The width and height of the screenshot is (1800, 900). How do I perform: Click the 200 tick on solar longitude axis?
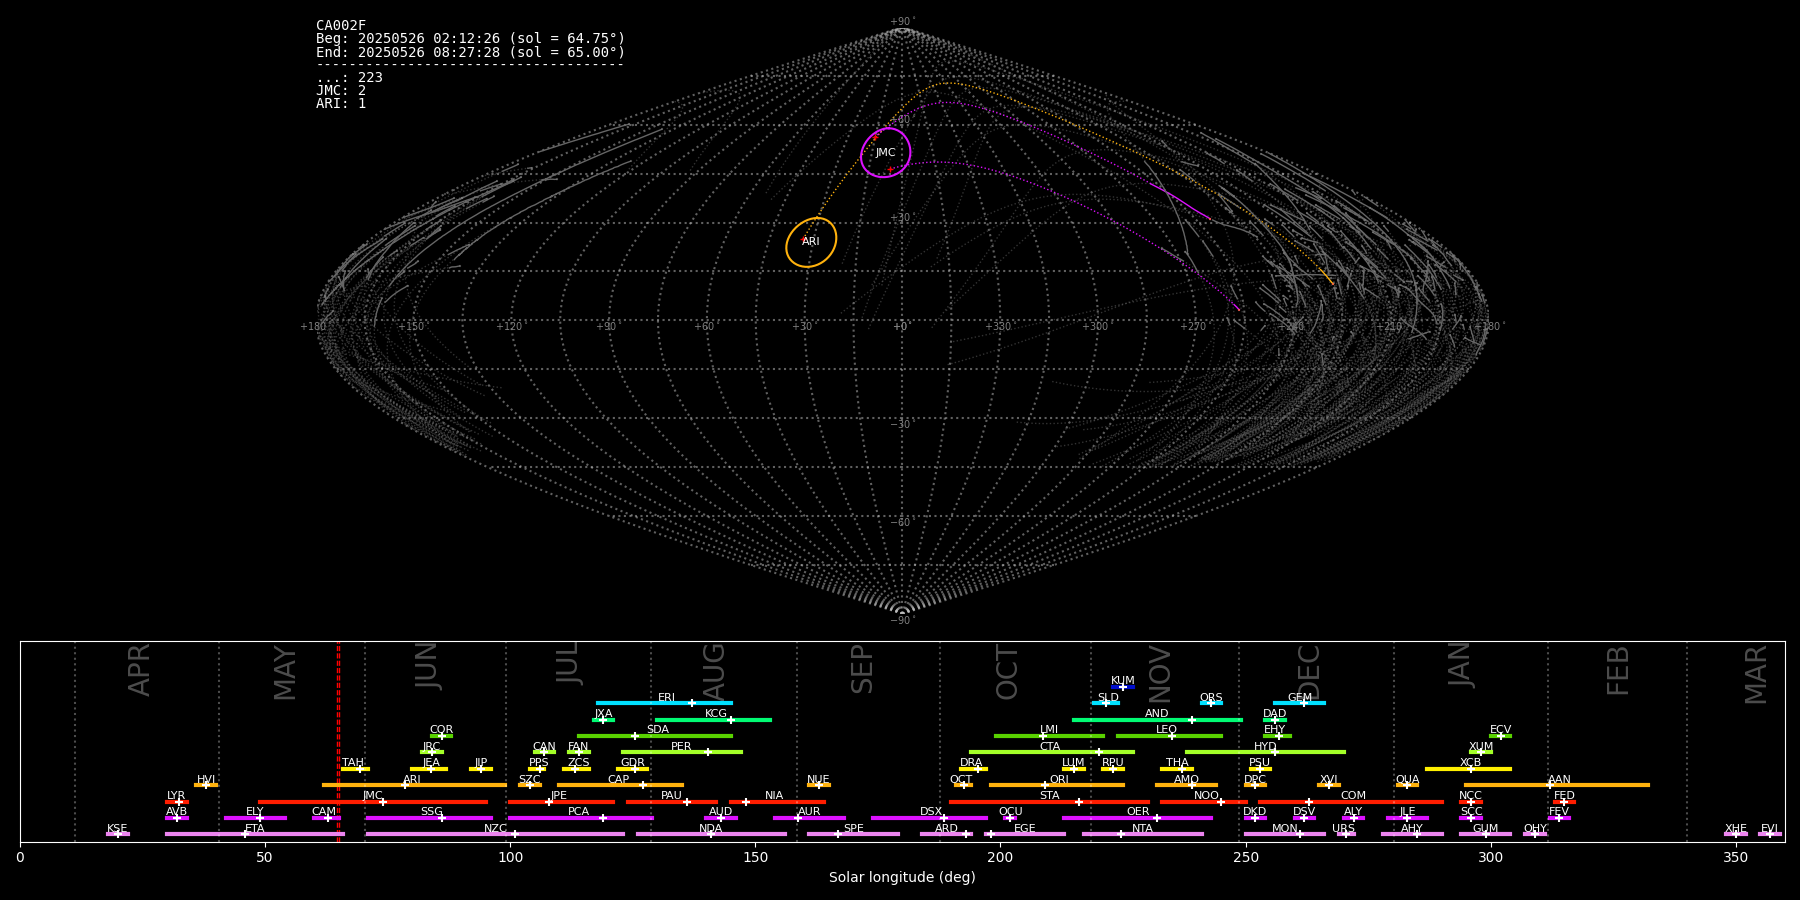(1000, 857)
